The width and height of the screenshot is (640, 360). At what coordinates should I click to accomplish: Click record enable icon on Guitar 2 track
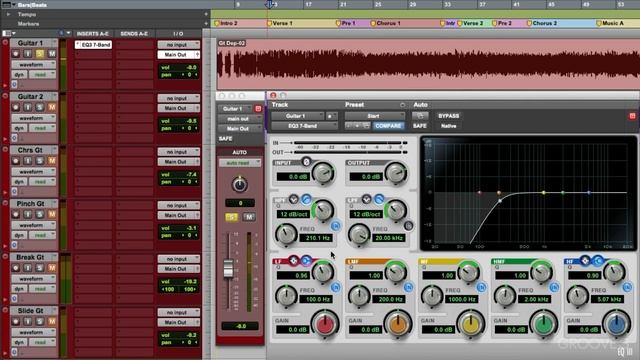pos(16,107)
